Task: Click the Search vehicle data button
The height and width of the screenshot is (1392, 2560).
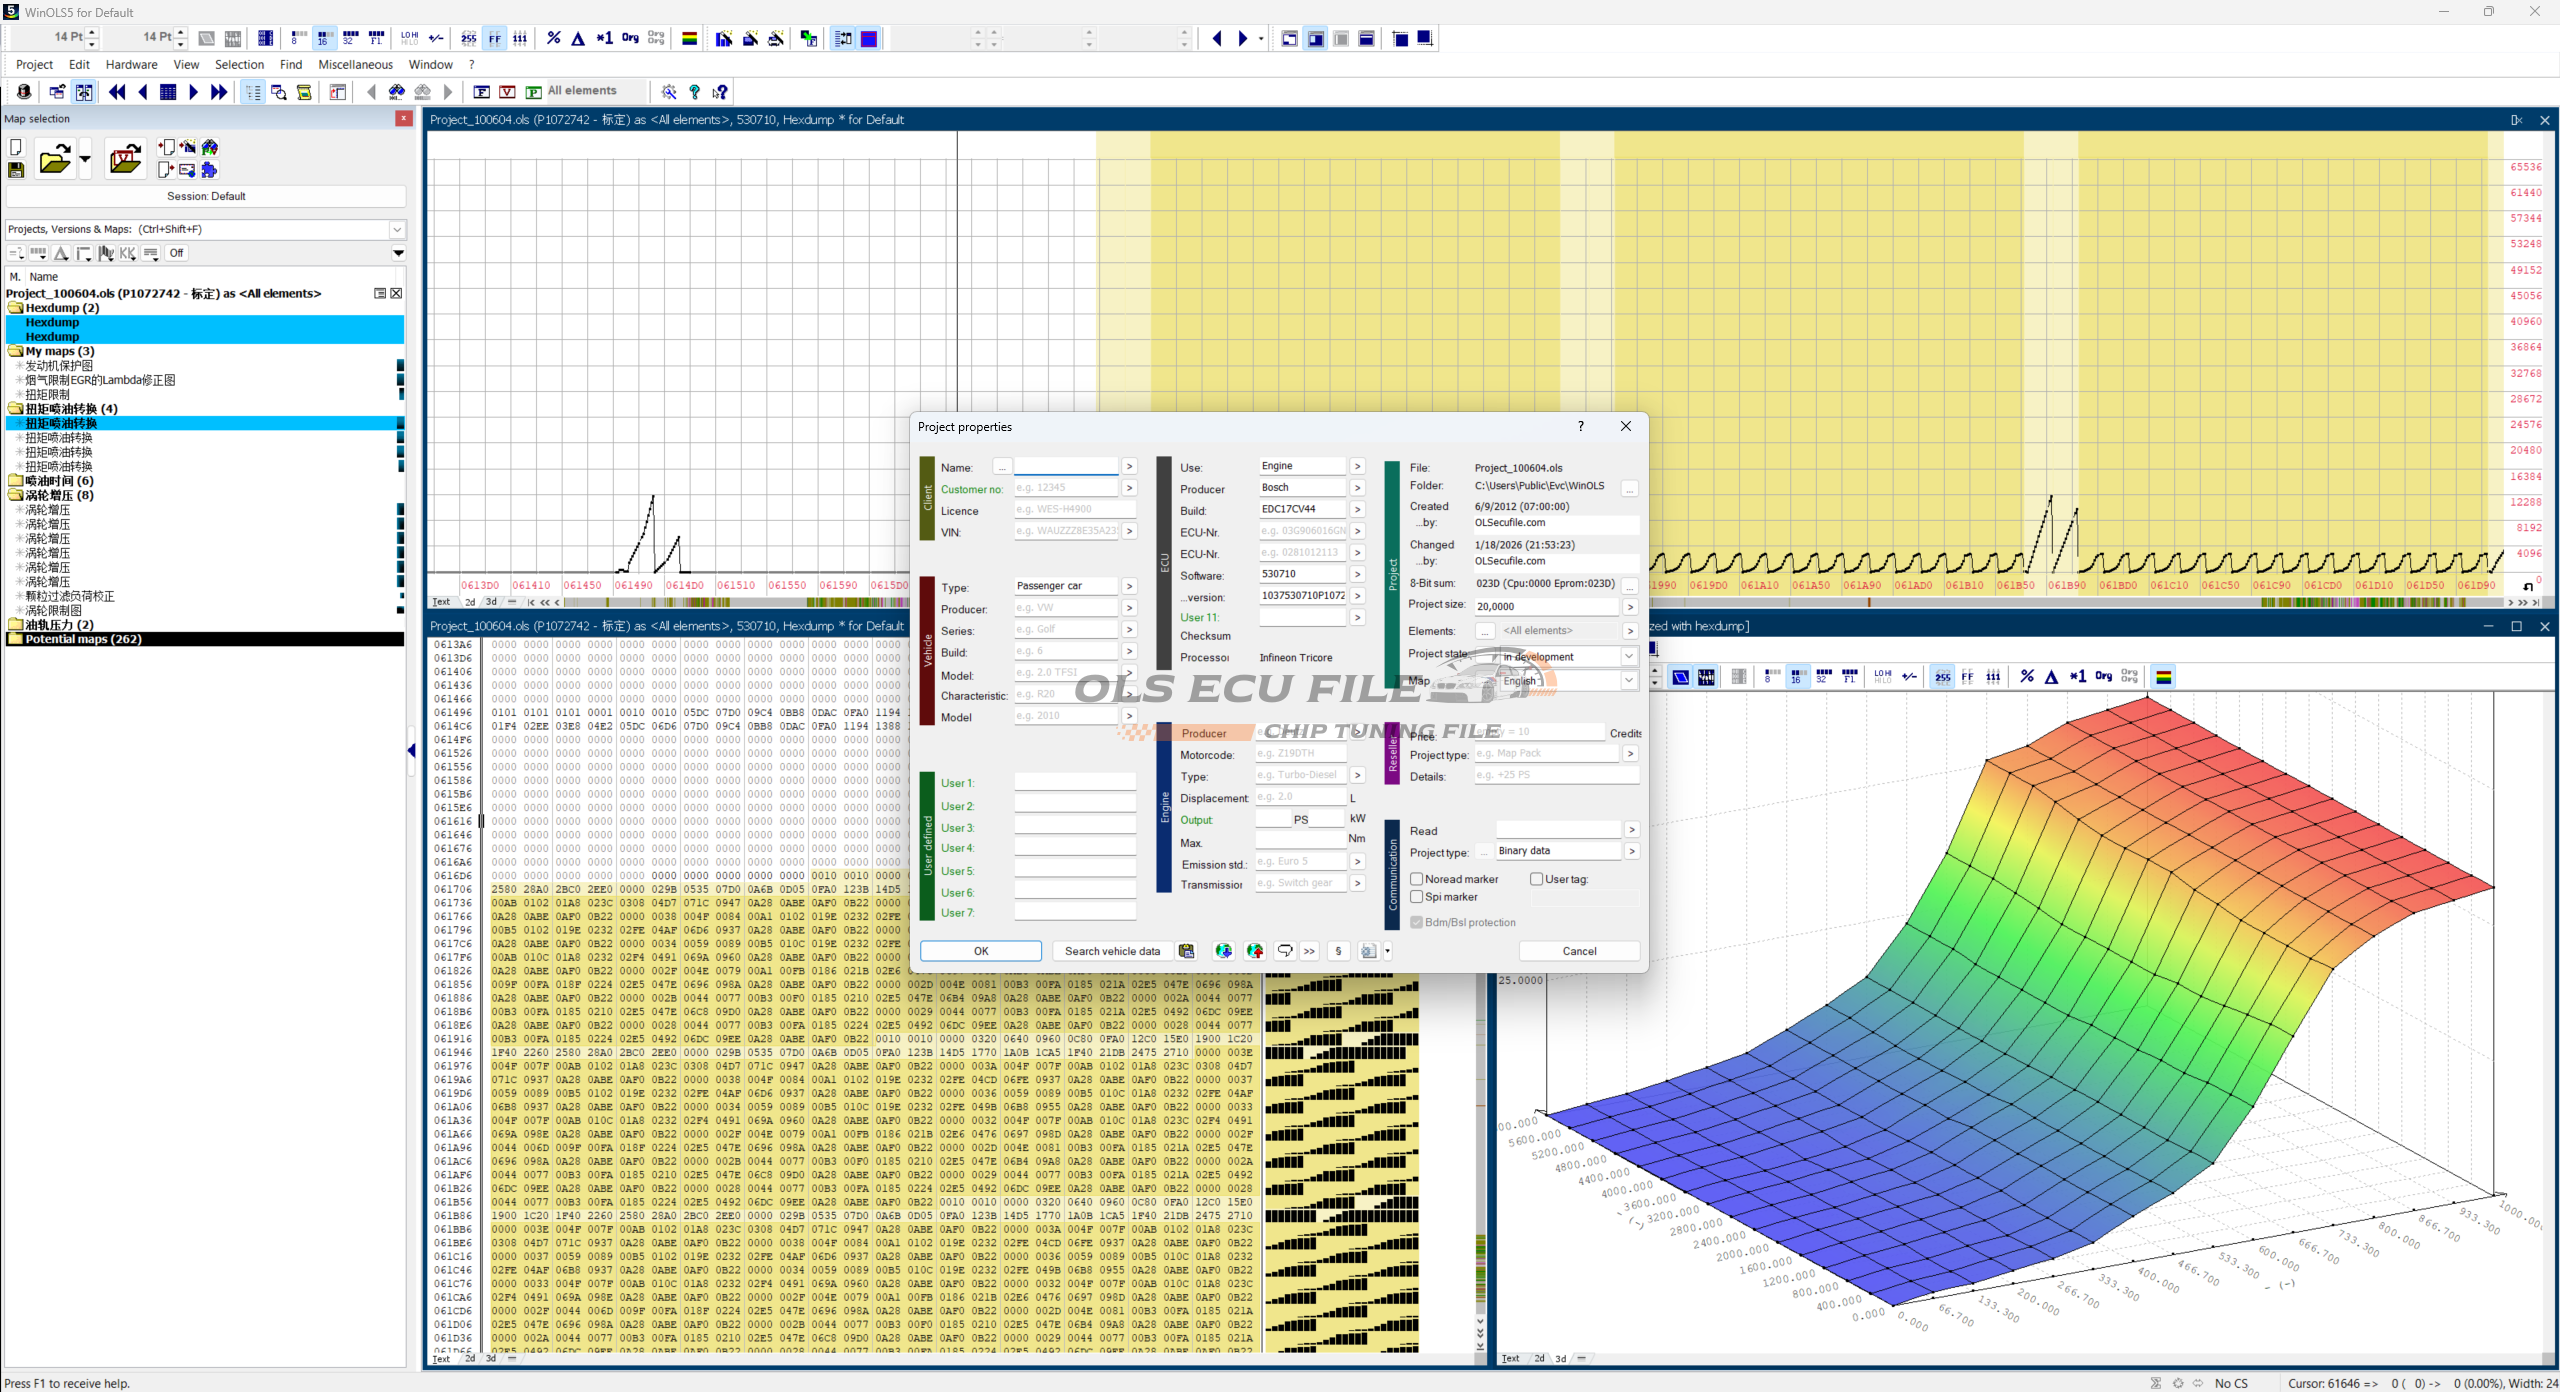Action: (x=1112, y=951)
